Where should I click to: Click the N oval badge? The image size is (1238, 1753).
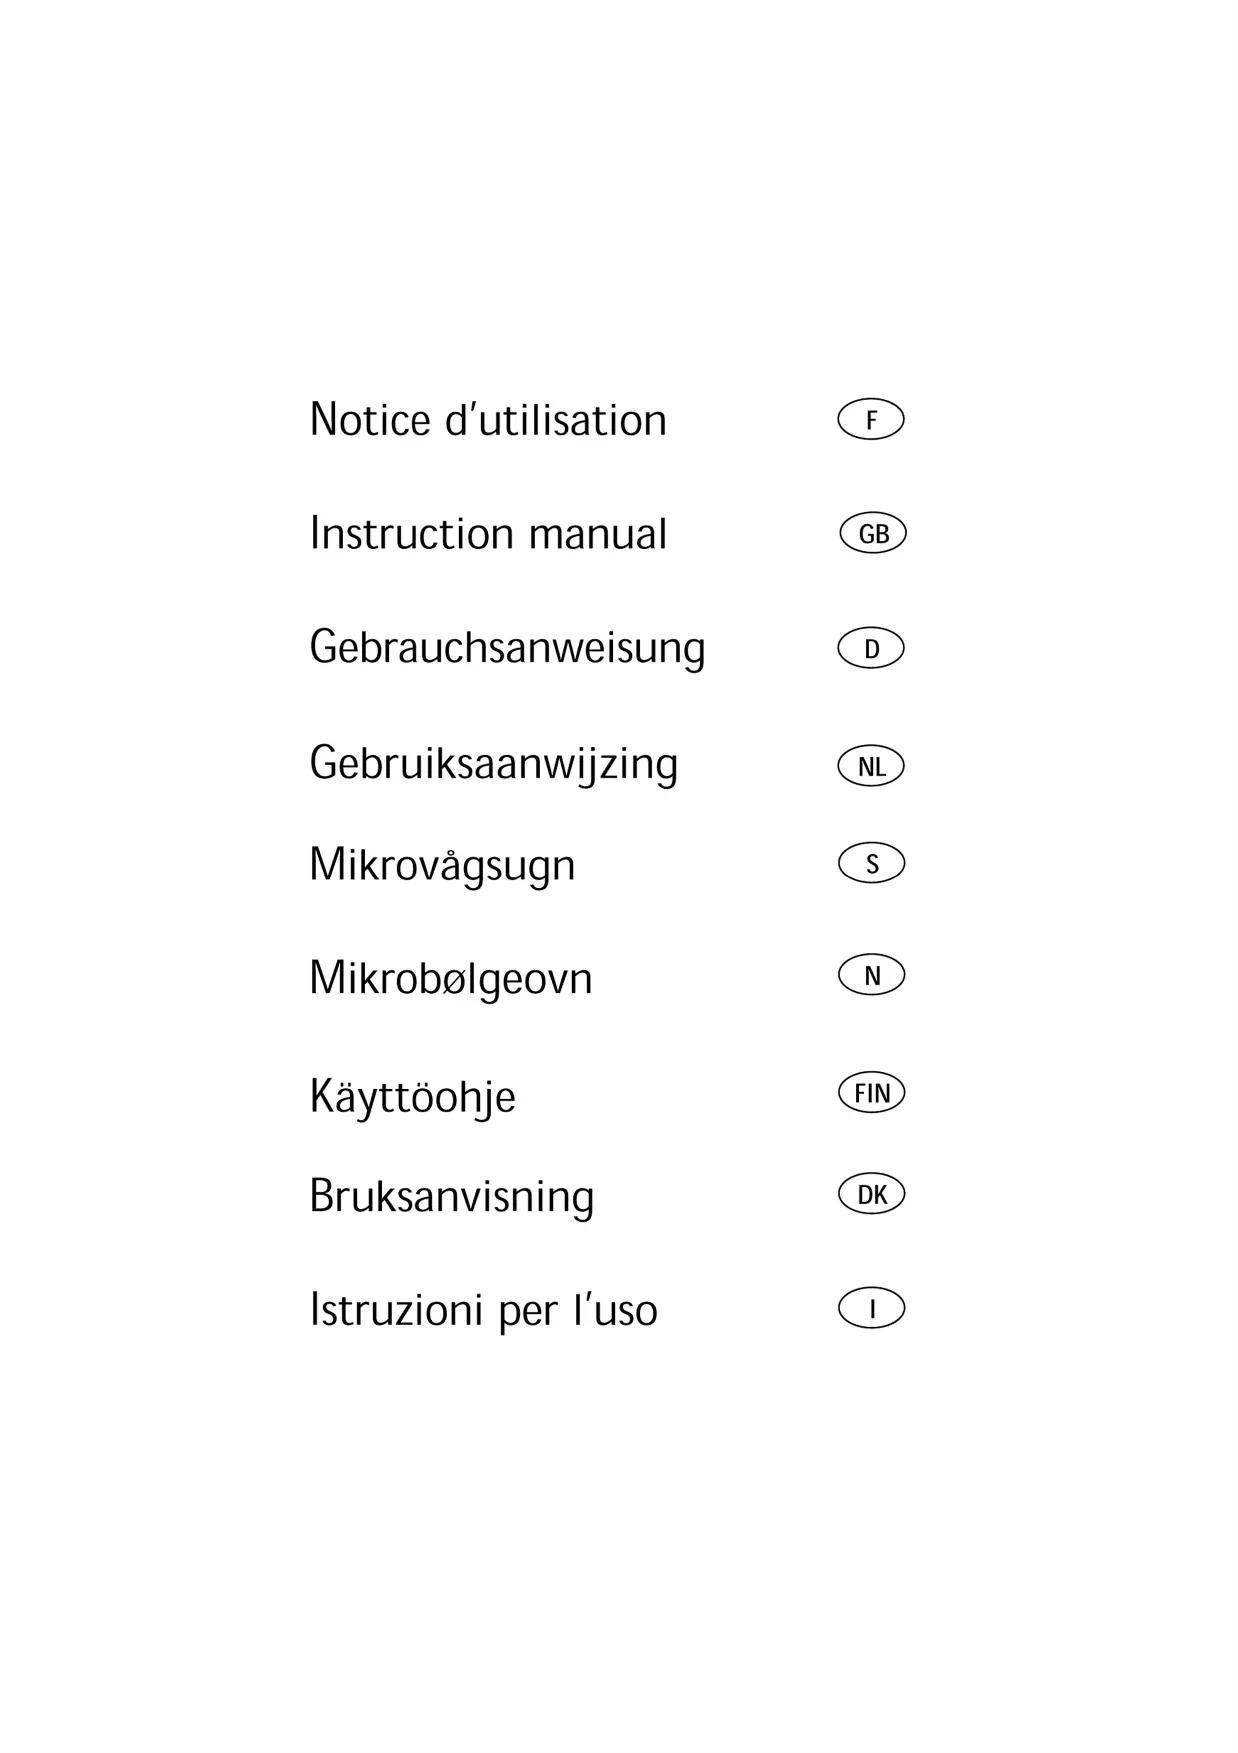872,975
